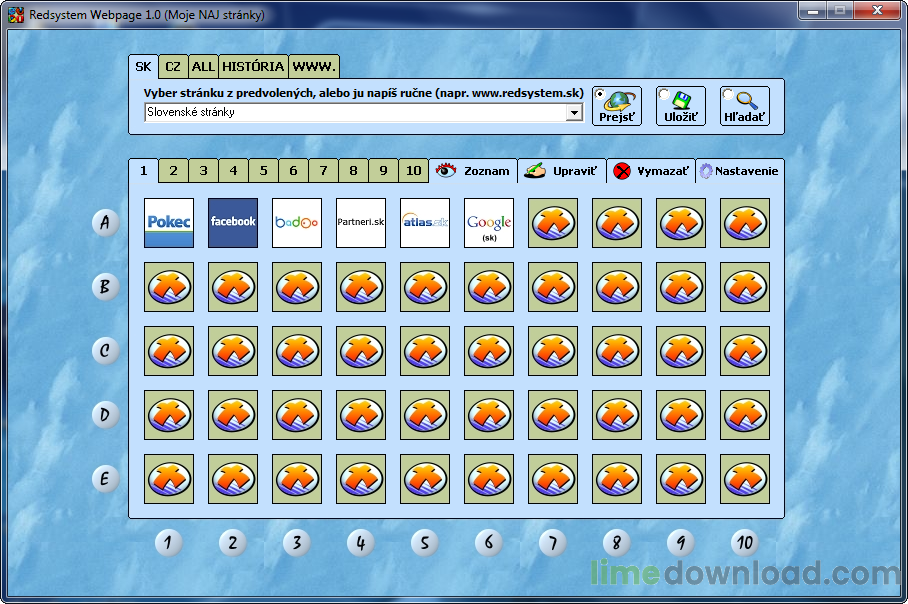Open the Pokec website shortcut

point(169,222)
